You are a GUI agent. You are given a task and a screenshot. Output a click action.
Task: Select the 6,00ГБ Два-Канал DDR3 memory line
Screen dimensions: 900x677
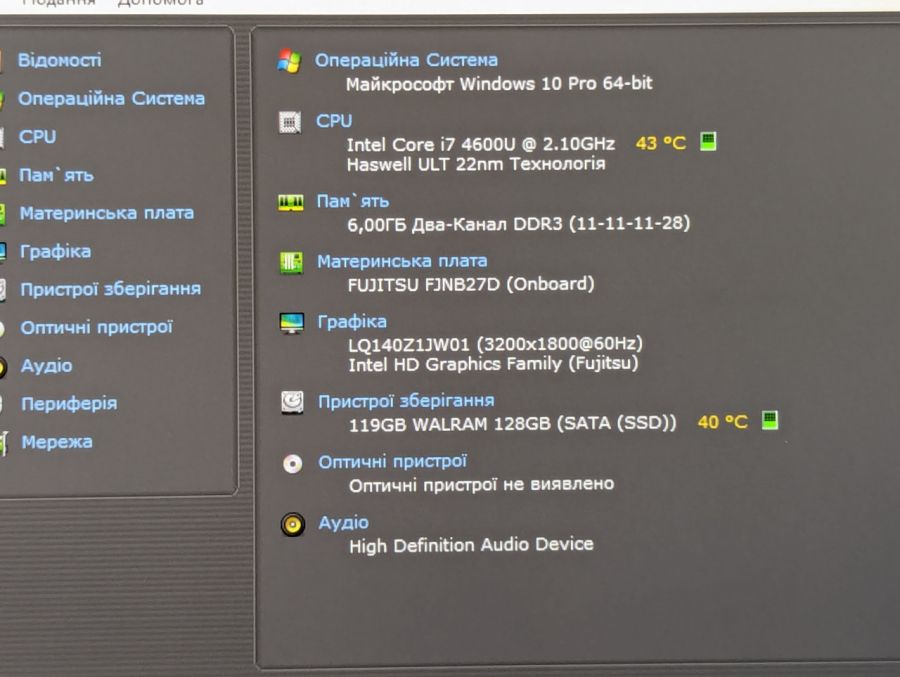(518, 223)
